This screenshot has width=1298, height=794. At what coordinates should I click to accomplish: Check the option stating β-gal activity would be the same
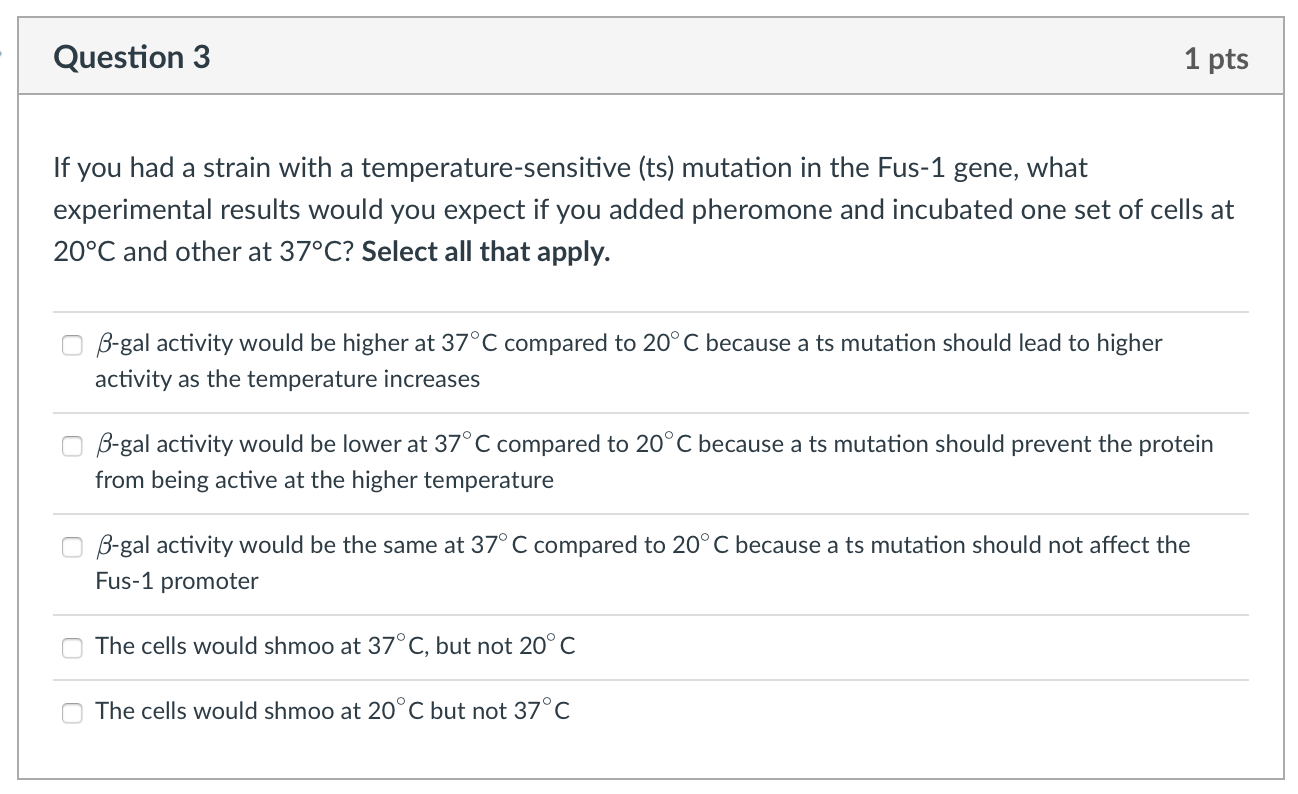[x=72, y=547]
